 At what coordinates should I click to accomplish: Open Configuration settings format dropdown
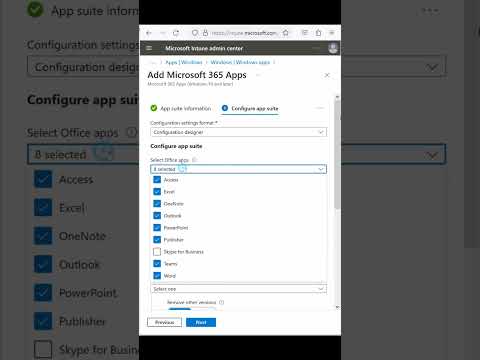pyautogui.click(x=238, y=132)
